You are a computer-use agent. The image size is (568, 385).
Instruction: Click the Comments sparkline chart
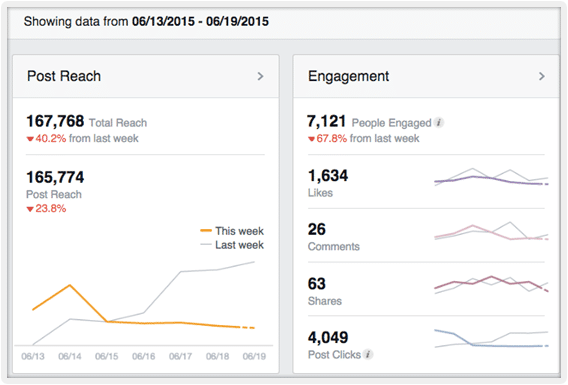point(492,231)
